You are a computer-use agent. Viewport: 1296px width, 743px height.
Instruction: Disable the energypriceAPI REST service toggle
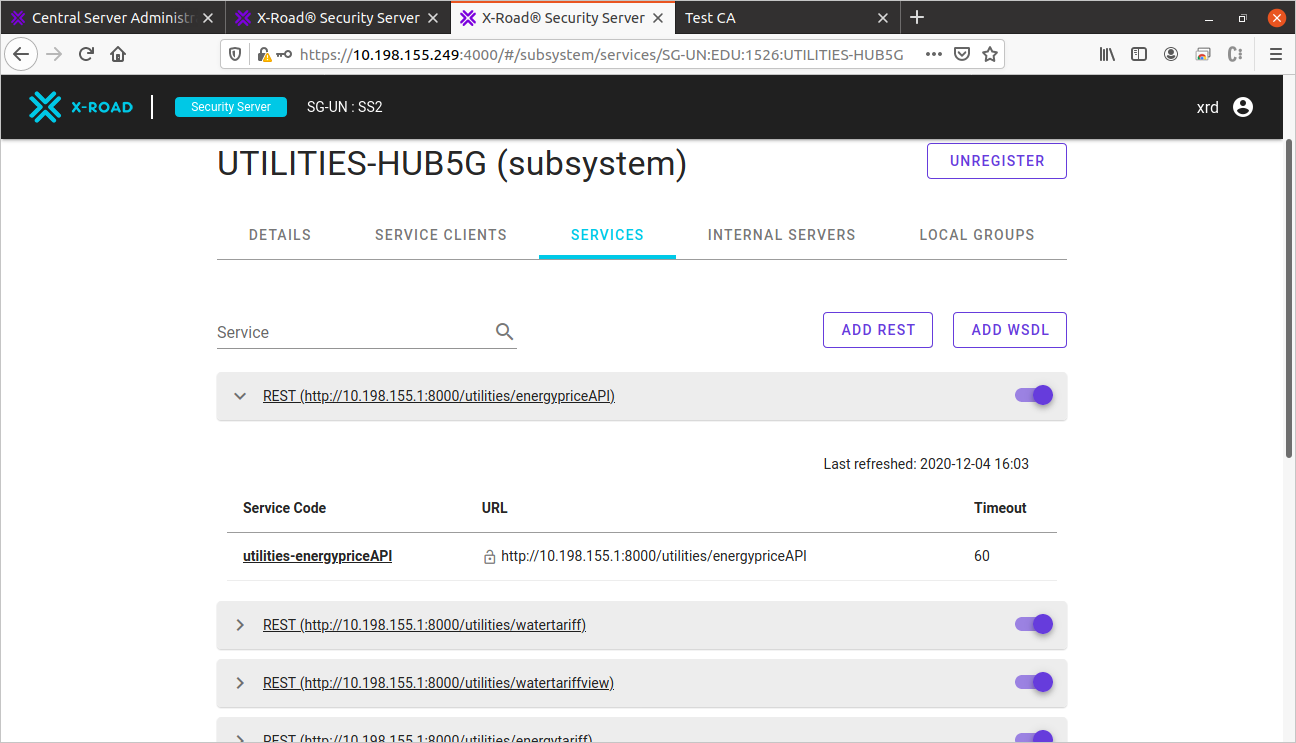point(1034,395)
